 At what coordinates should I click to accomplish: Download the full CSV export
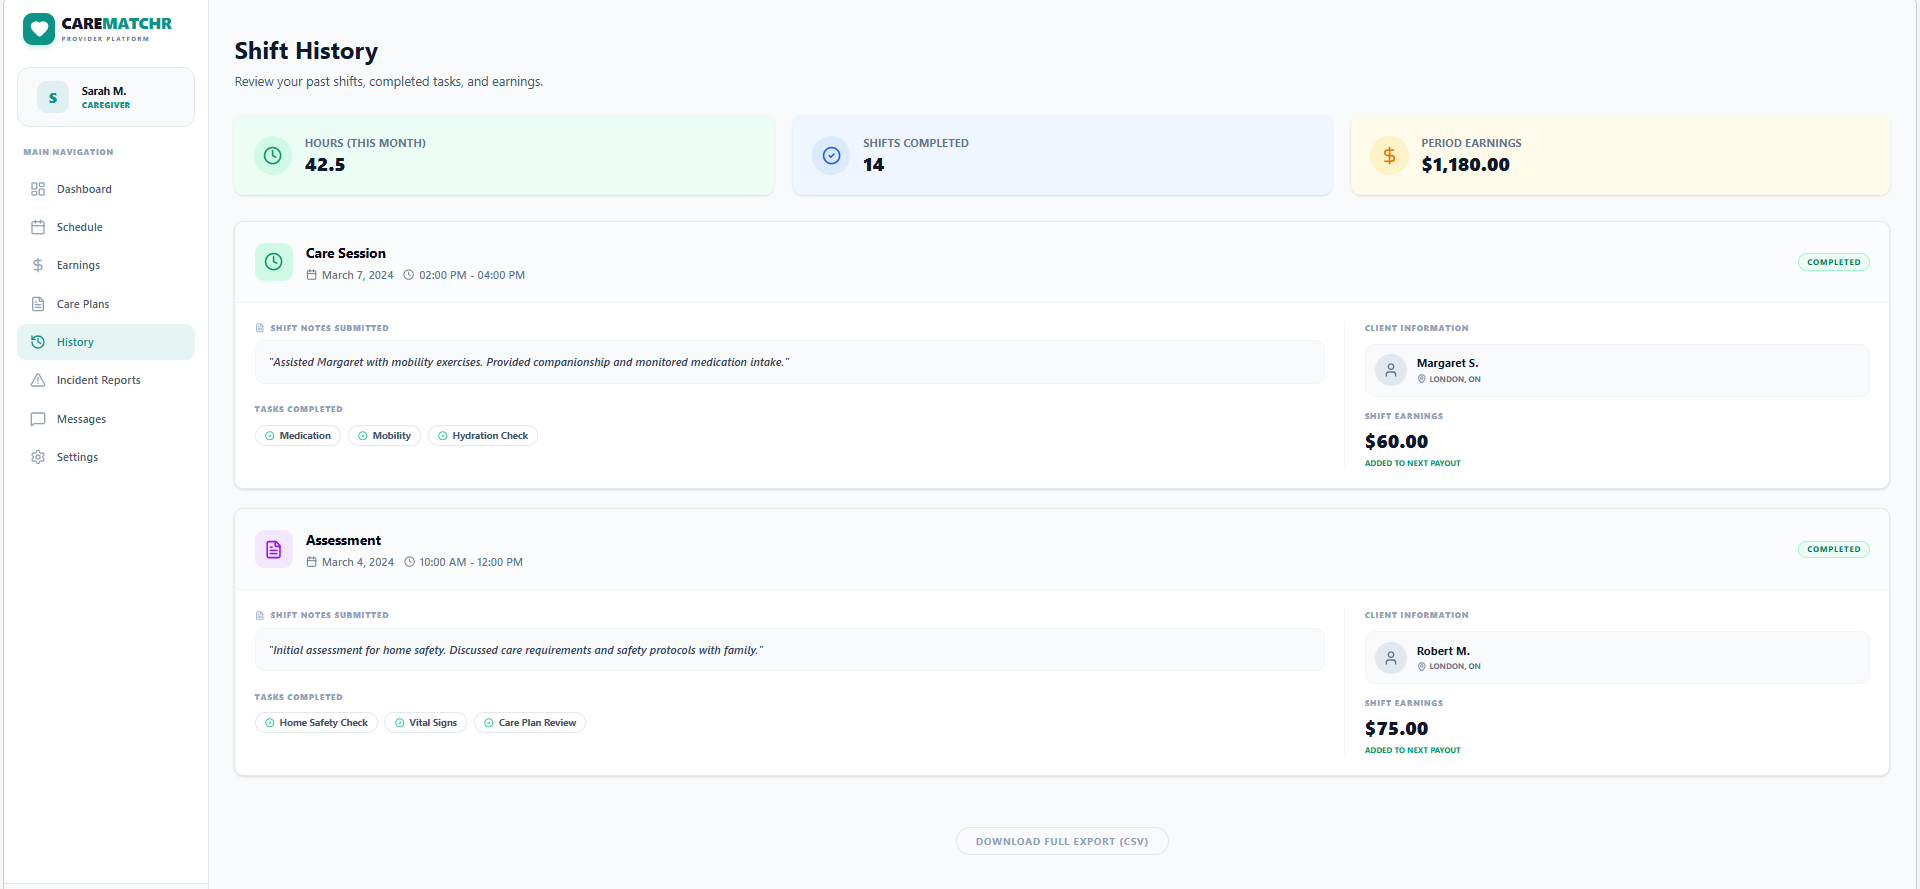coord(1061,841)
